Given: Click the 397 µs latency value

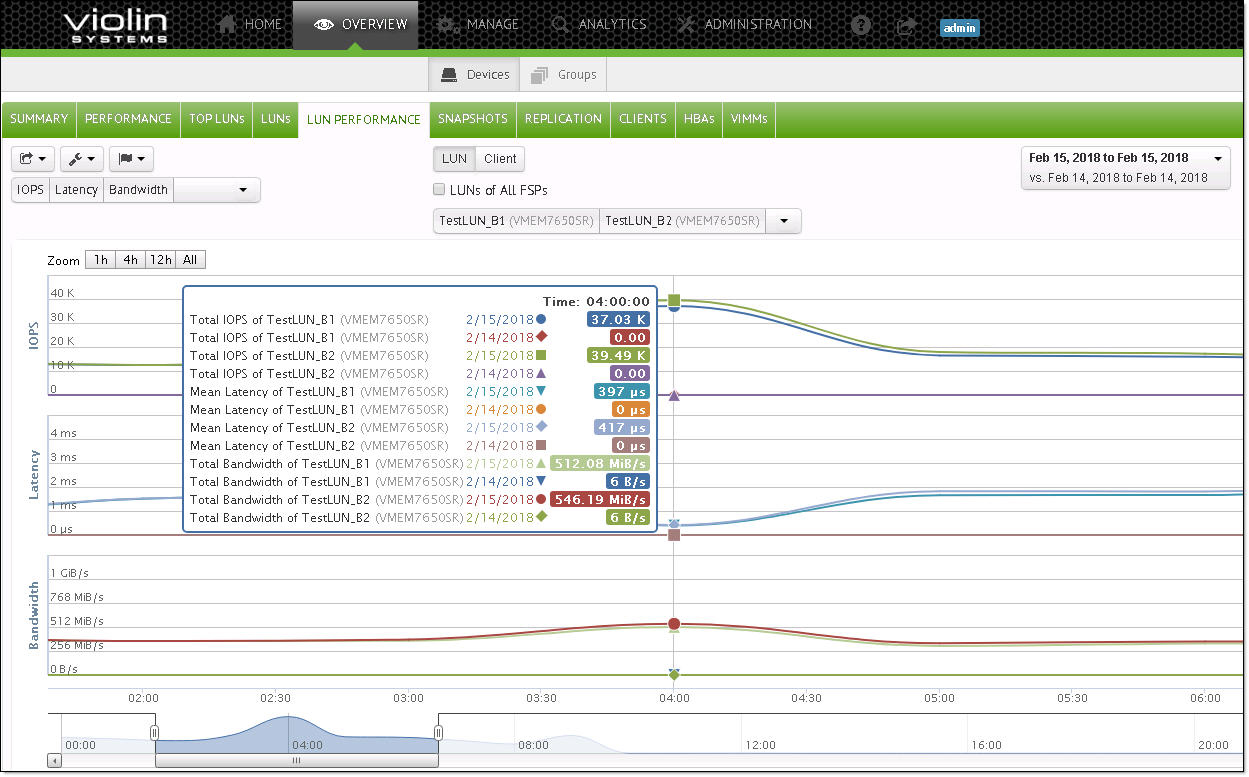Looking at the screenshot, I should (621, 391).
